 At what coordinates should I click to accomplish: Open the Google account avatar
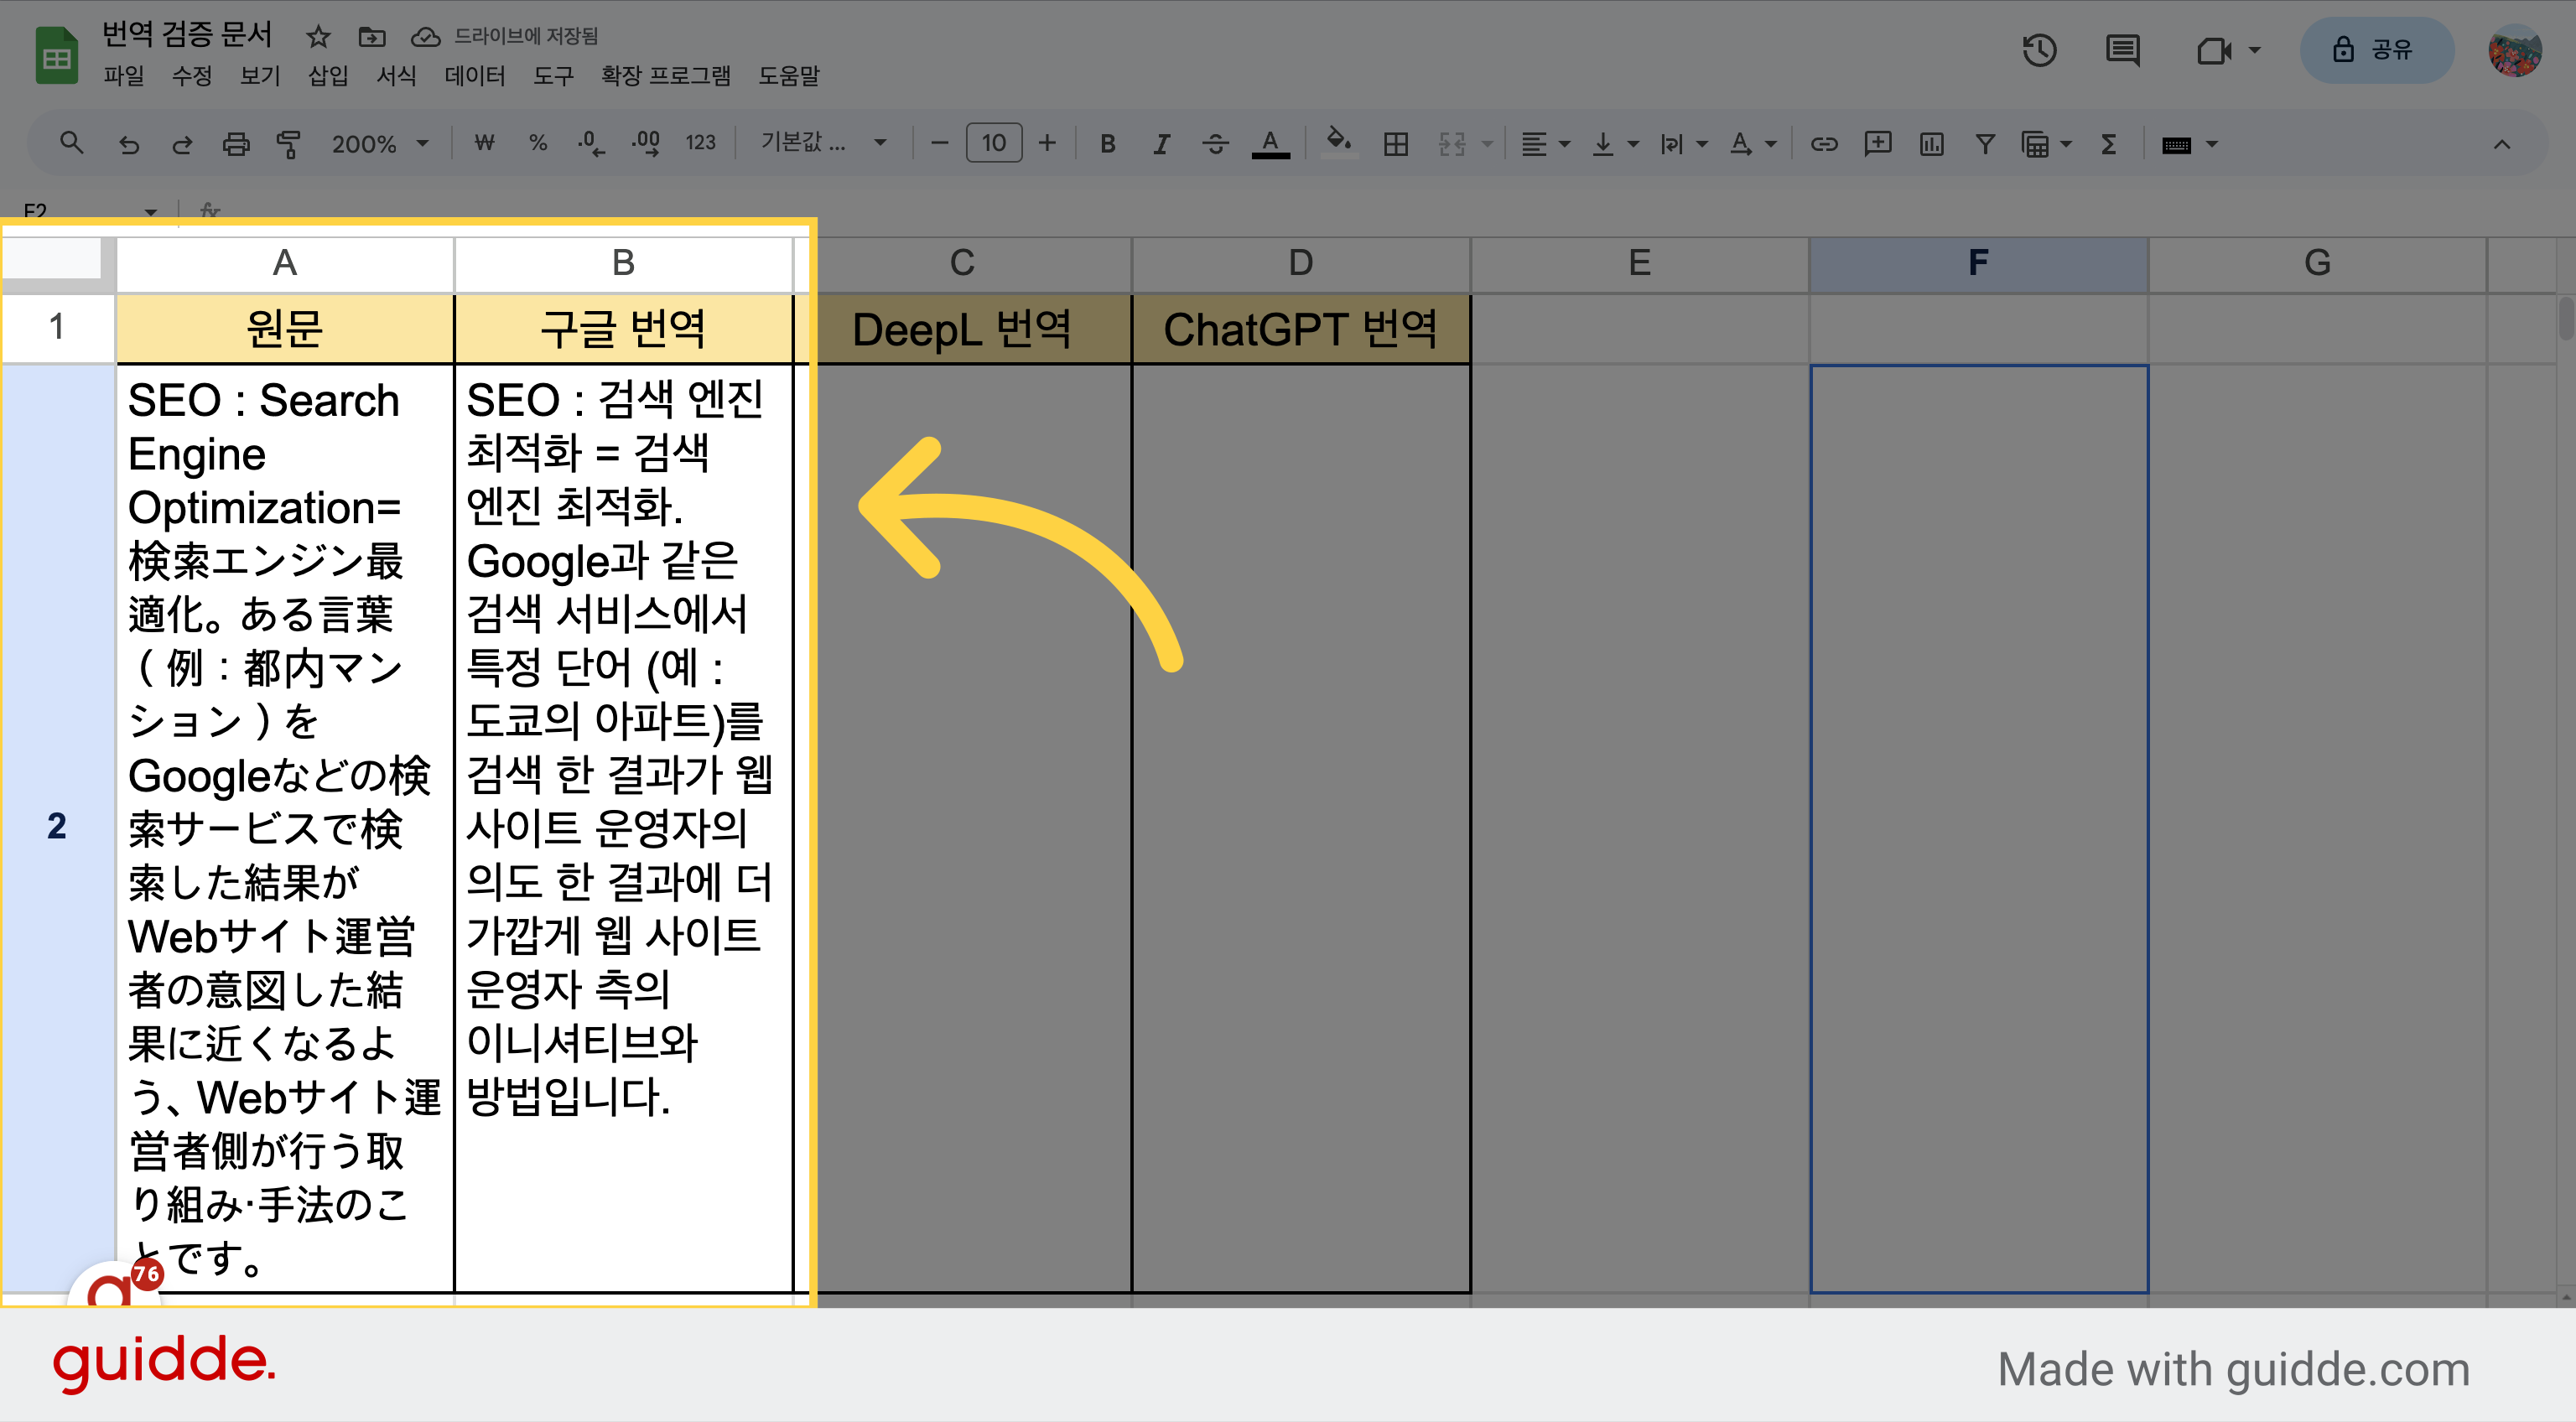(2514, 50)
